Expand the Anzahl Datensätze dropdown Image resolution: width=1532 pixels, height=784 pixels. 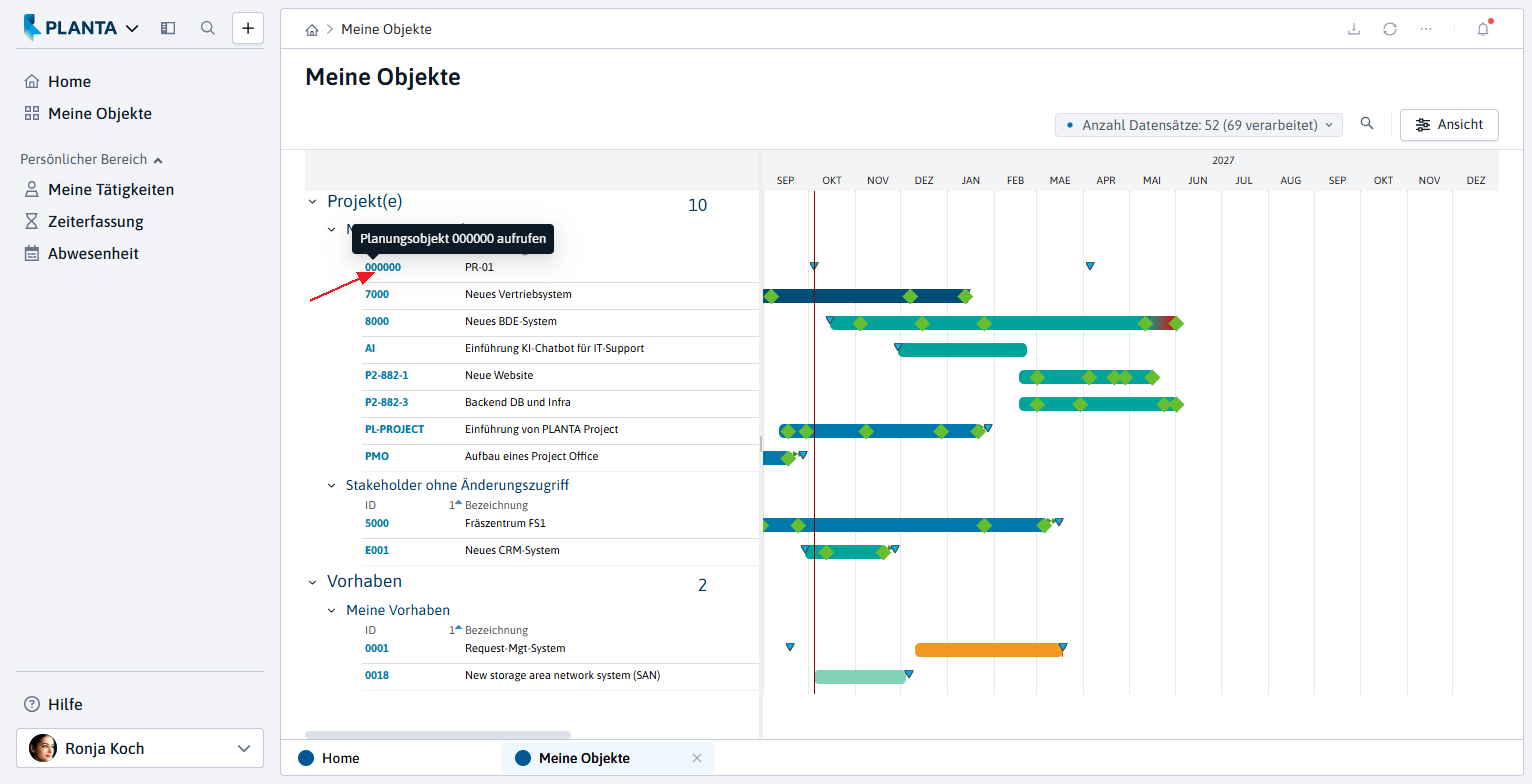(x=1200, y=125)
